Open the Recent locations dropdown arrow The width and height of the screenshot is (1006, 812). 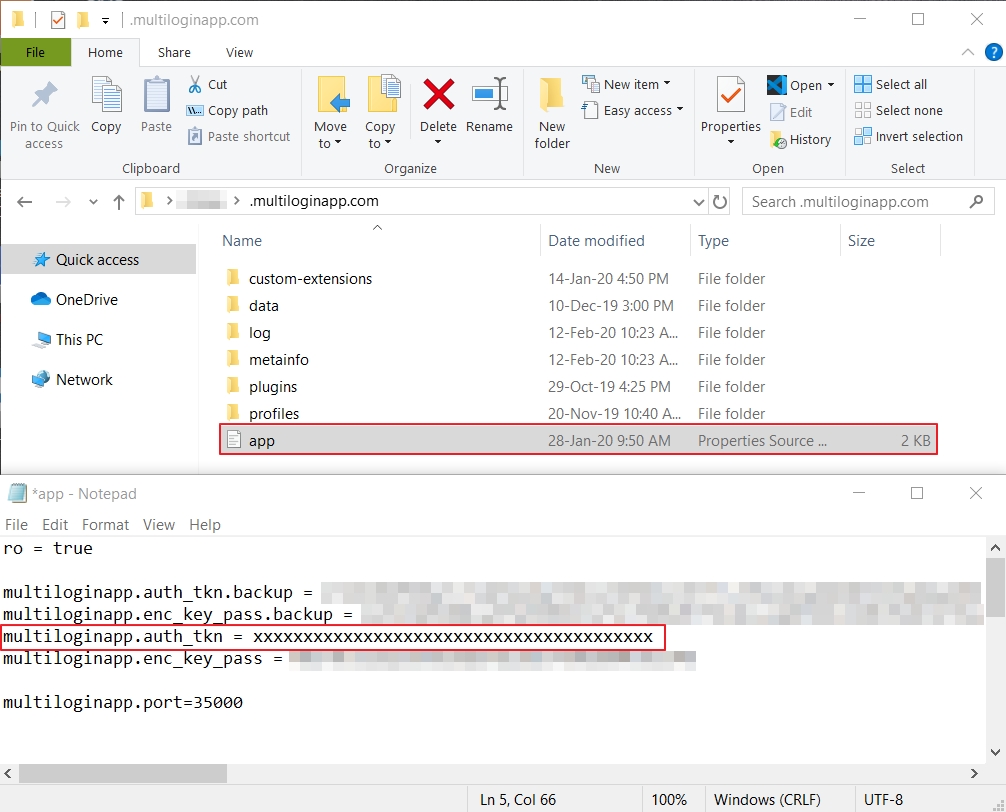[x=93, y=202]
